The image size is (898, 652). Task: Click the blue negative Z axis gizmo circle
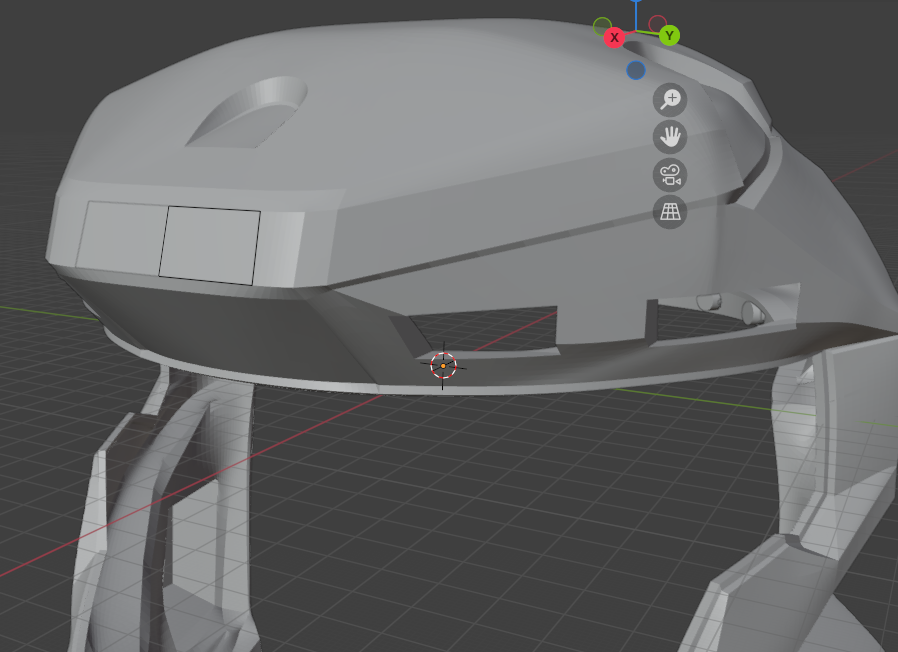[x=636, y=70]
